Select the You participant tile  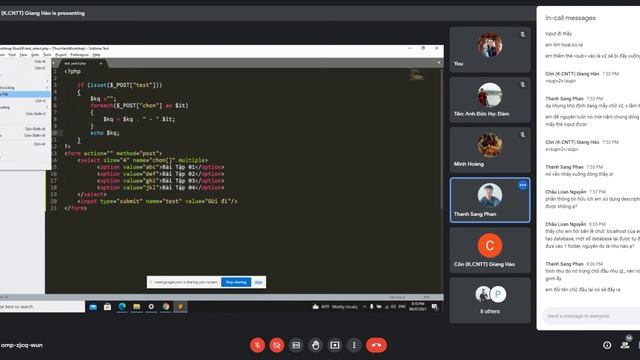pos(490,49)
